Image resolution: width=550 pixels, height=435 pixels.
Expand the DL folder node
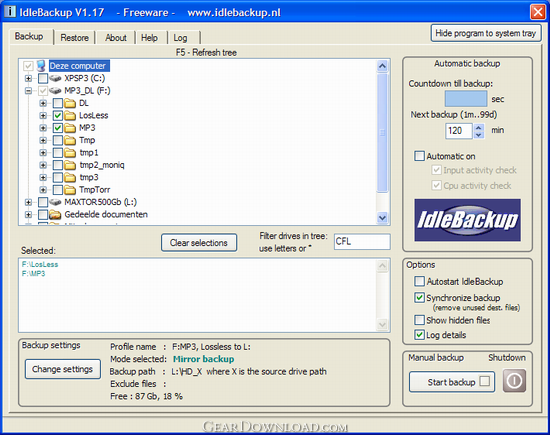pos(43,103)
